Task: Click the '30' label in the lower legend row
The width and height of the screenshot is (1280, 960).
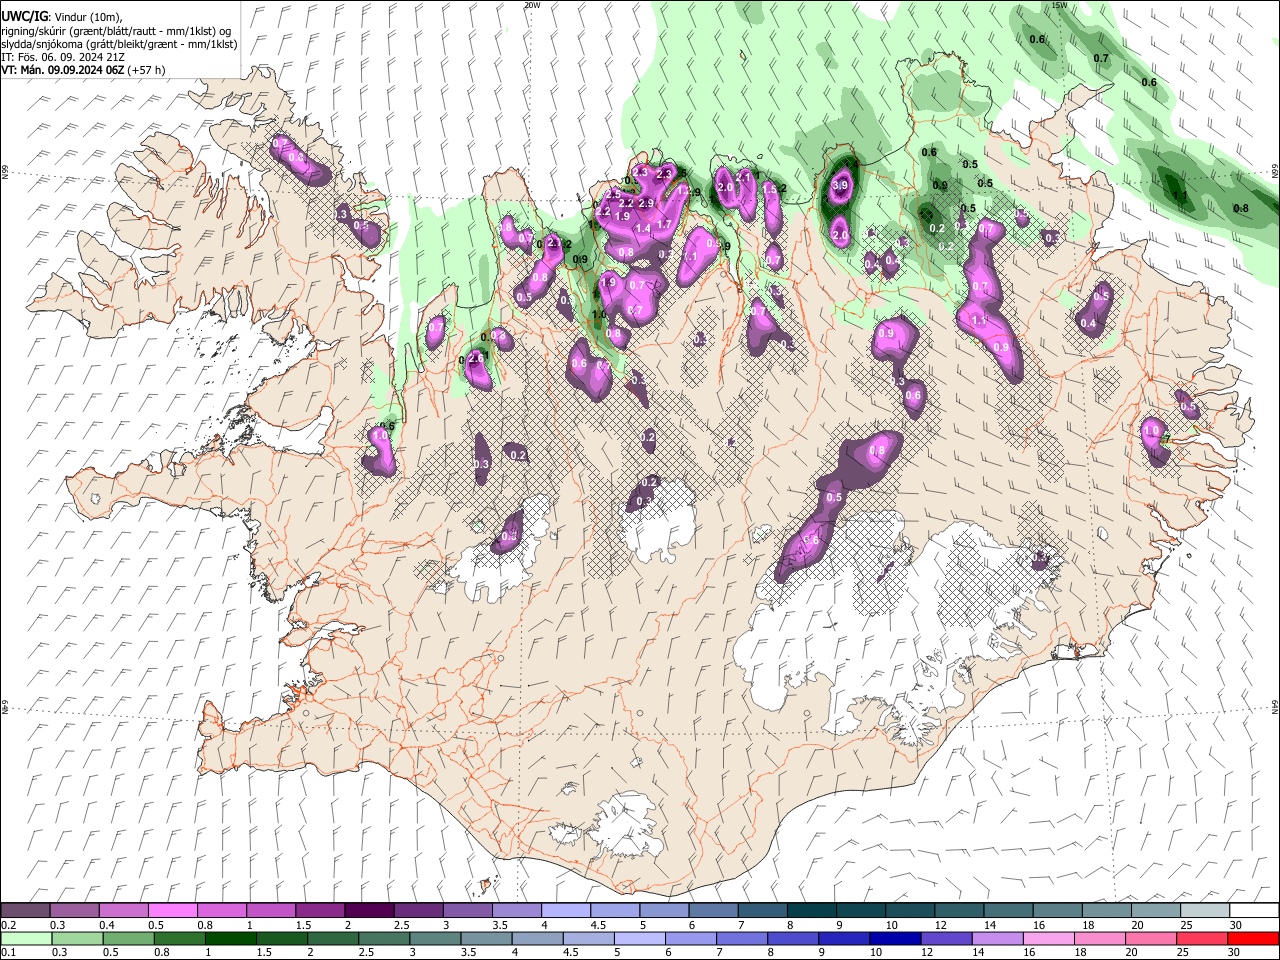Action: pos(1236,953)
